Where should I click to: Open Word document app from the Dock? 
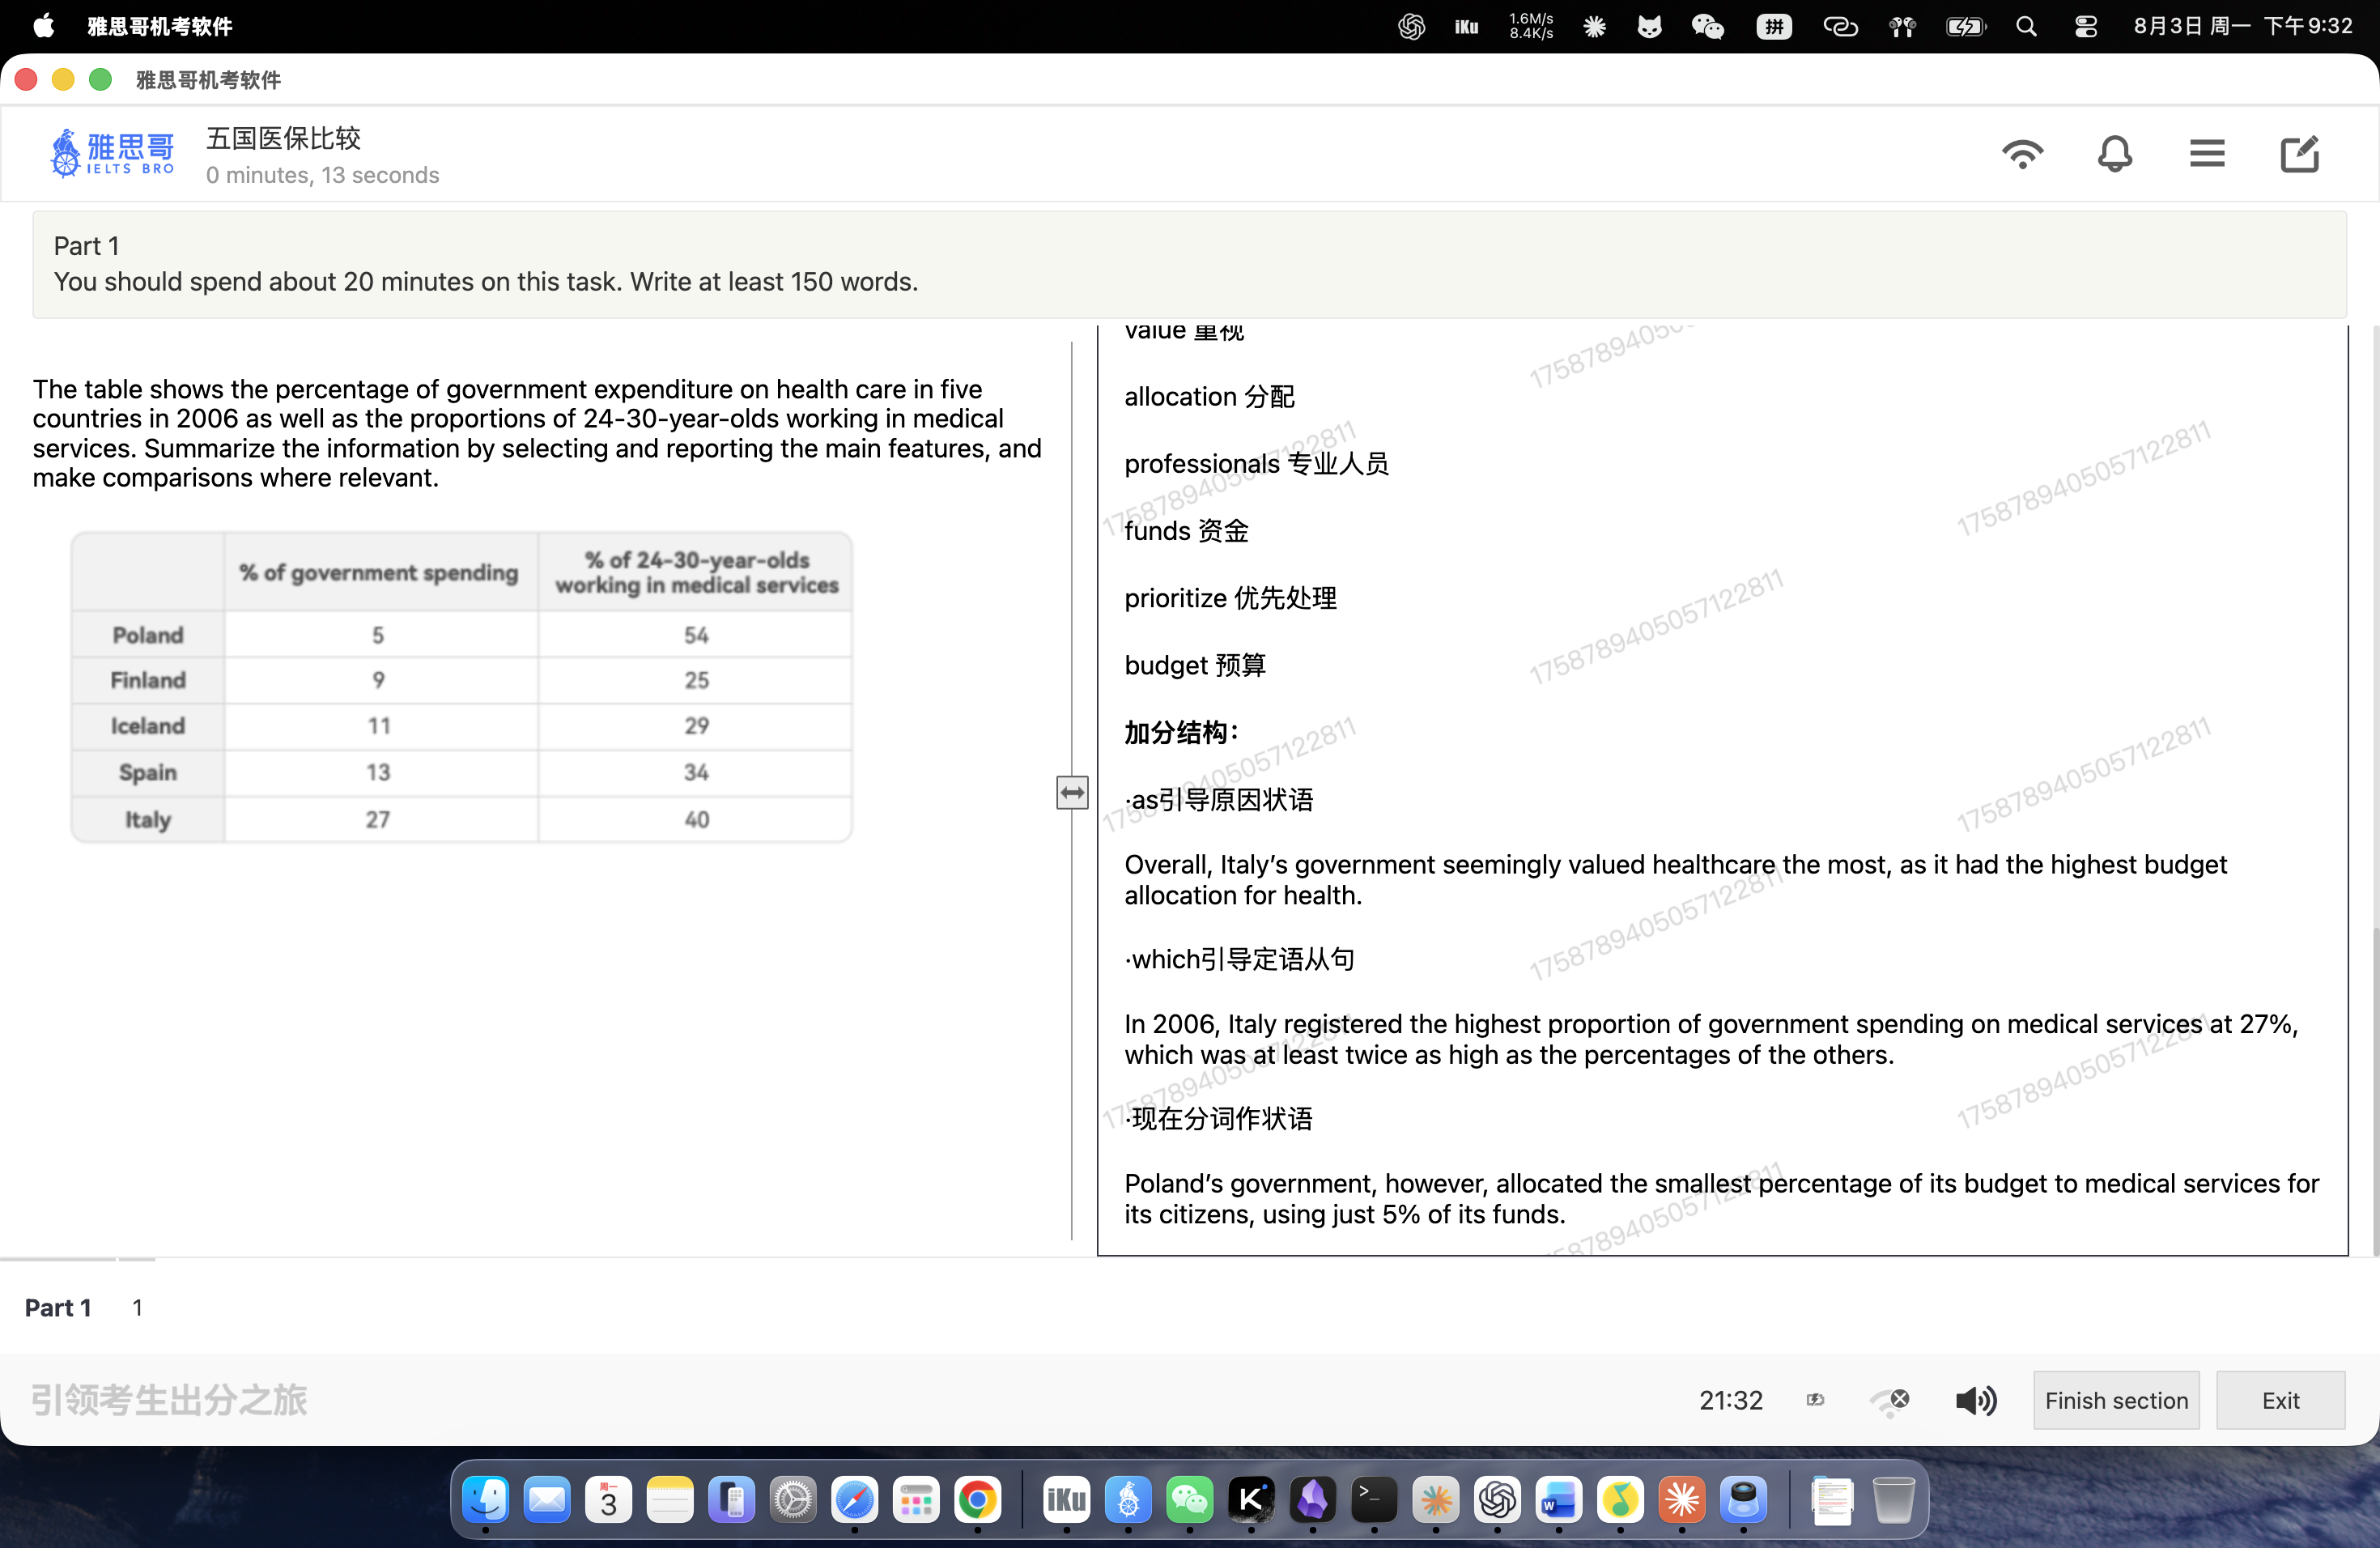[1559, 1499]
